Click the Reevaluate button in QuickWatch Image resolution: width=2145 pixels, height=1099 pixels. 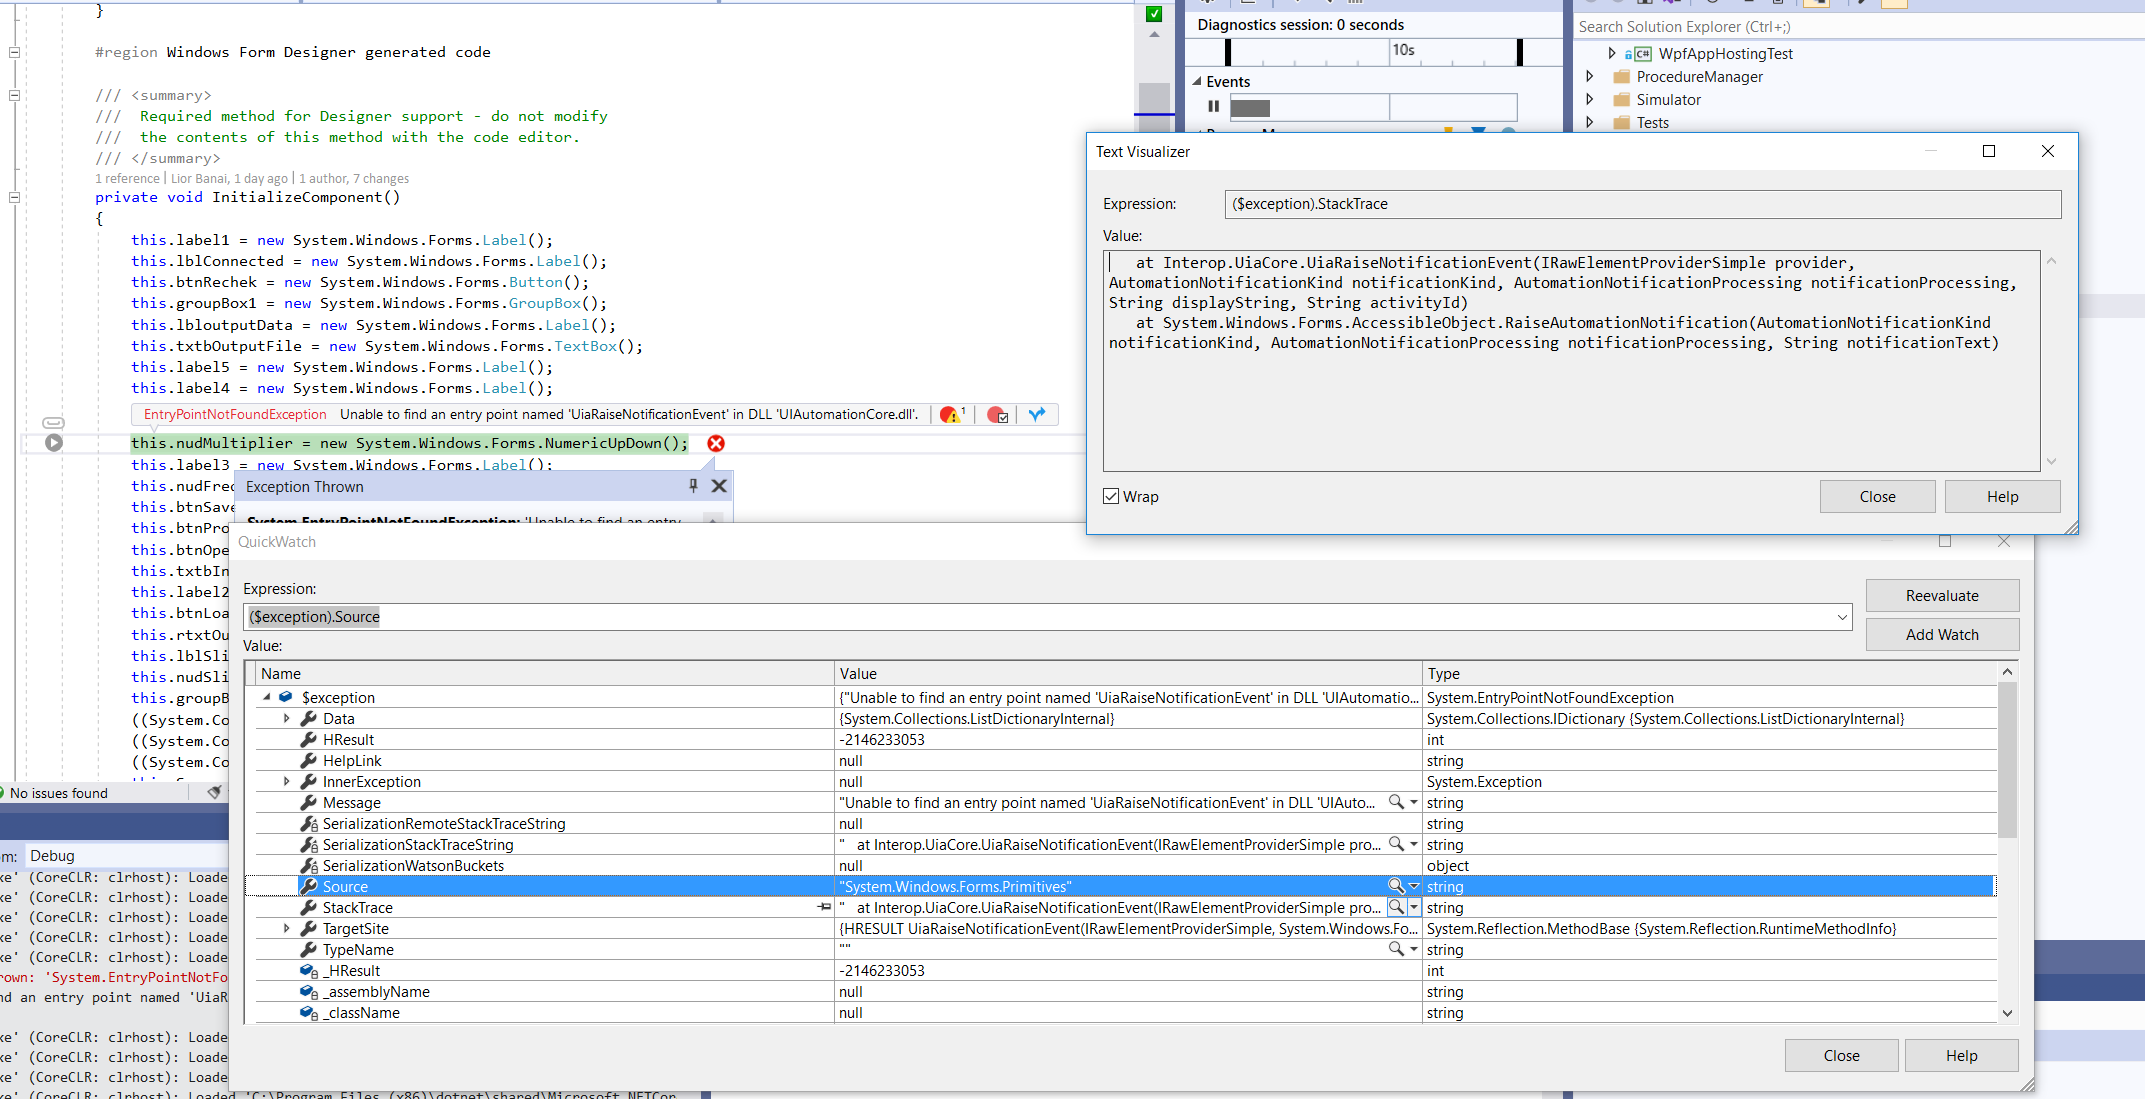1941,595
